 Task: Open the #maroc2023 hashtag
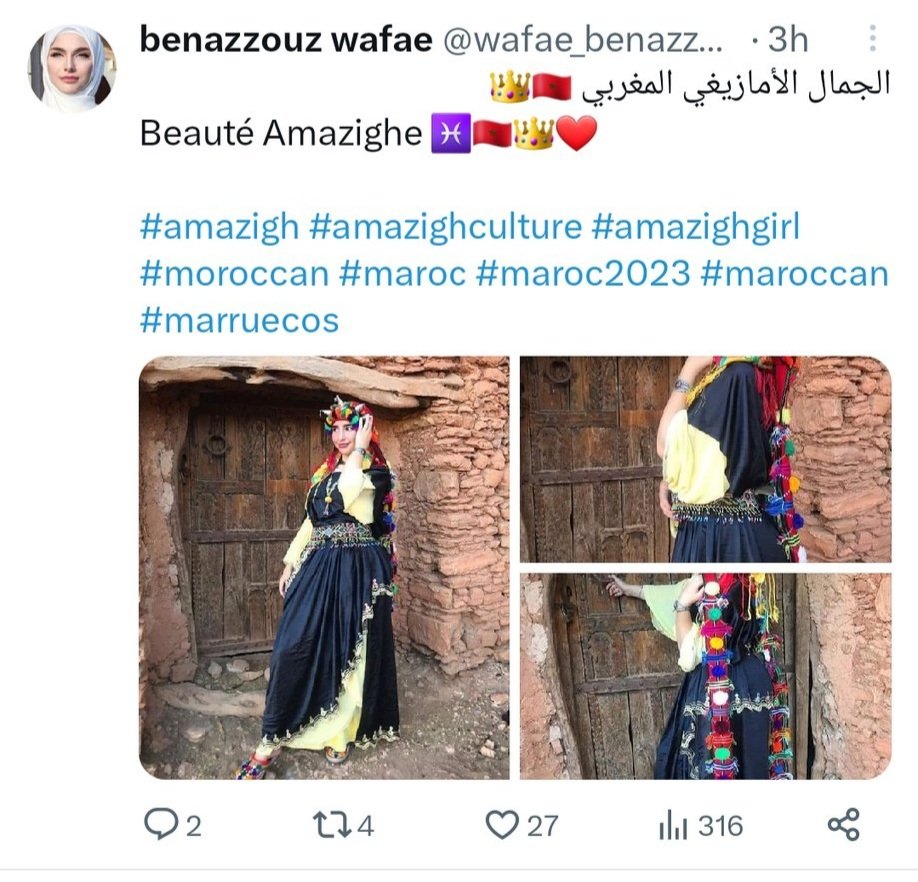click(x=583, y=273)
